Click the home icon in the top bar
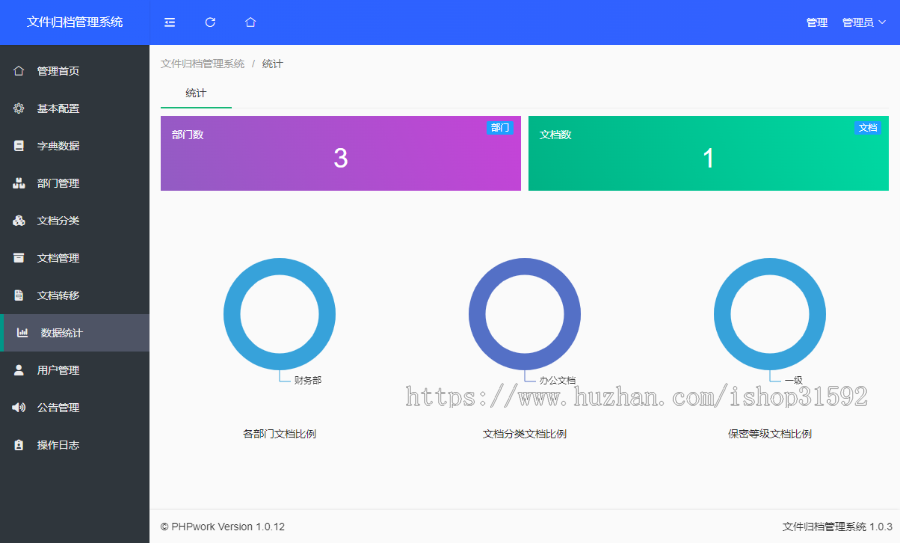The height and width of the screenshot is (543, 900). 250,22
